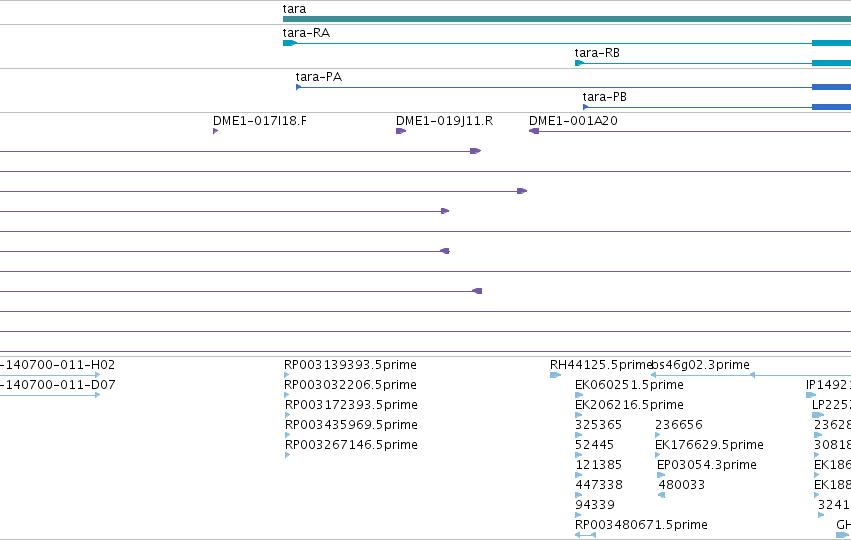Select EST RP003139393.5prime
The image size is (851, 540).
coord(351,365)
